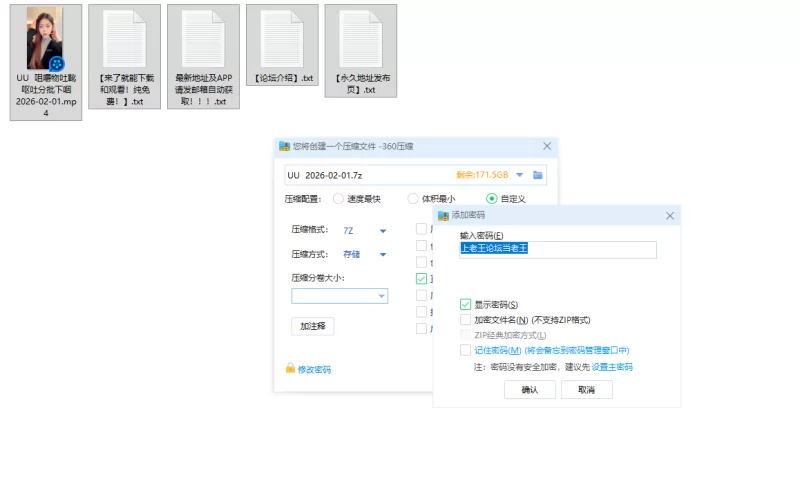Click the 加注释 button

tap(313, 326)
